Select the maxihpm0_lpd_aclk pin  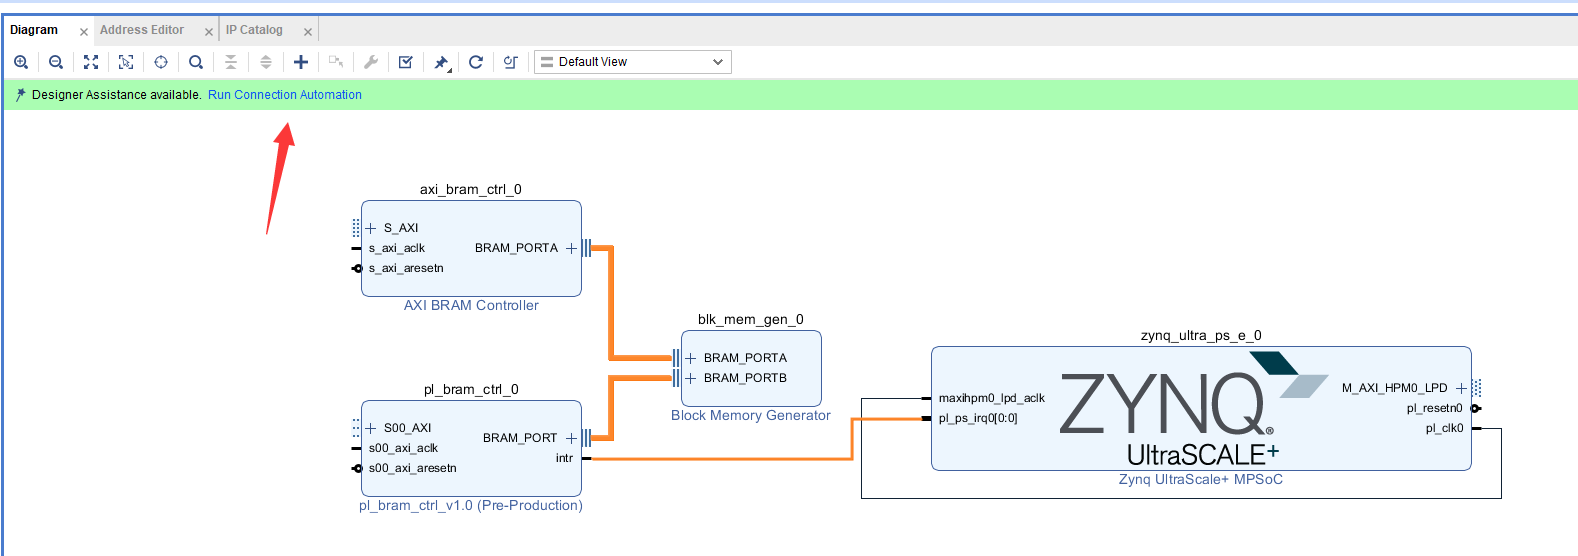[991, 398]
